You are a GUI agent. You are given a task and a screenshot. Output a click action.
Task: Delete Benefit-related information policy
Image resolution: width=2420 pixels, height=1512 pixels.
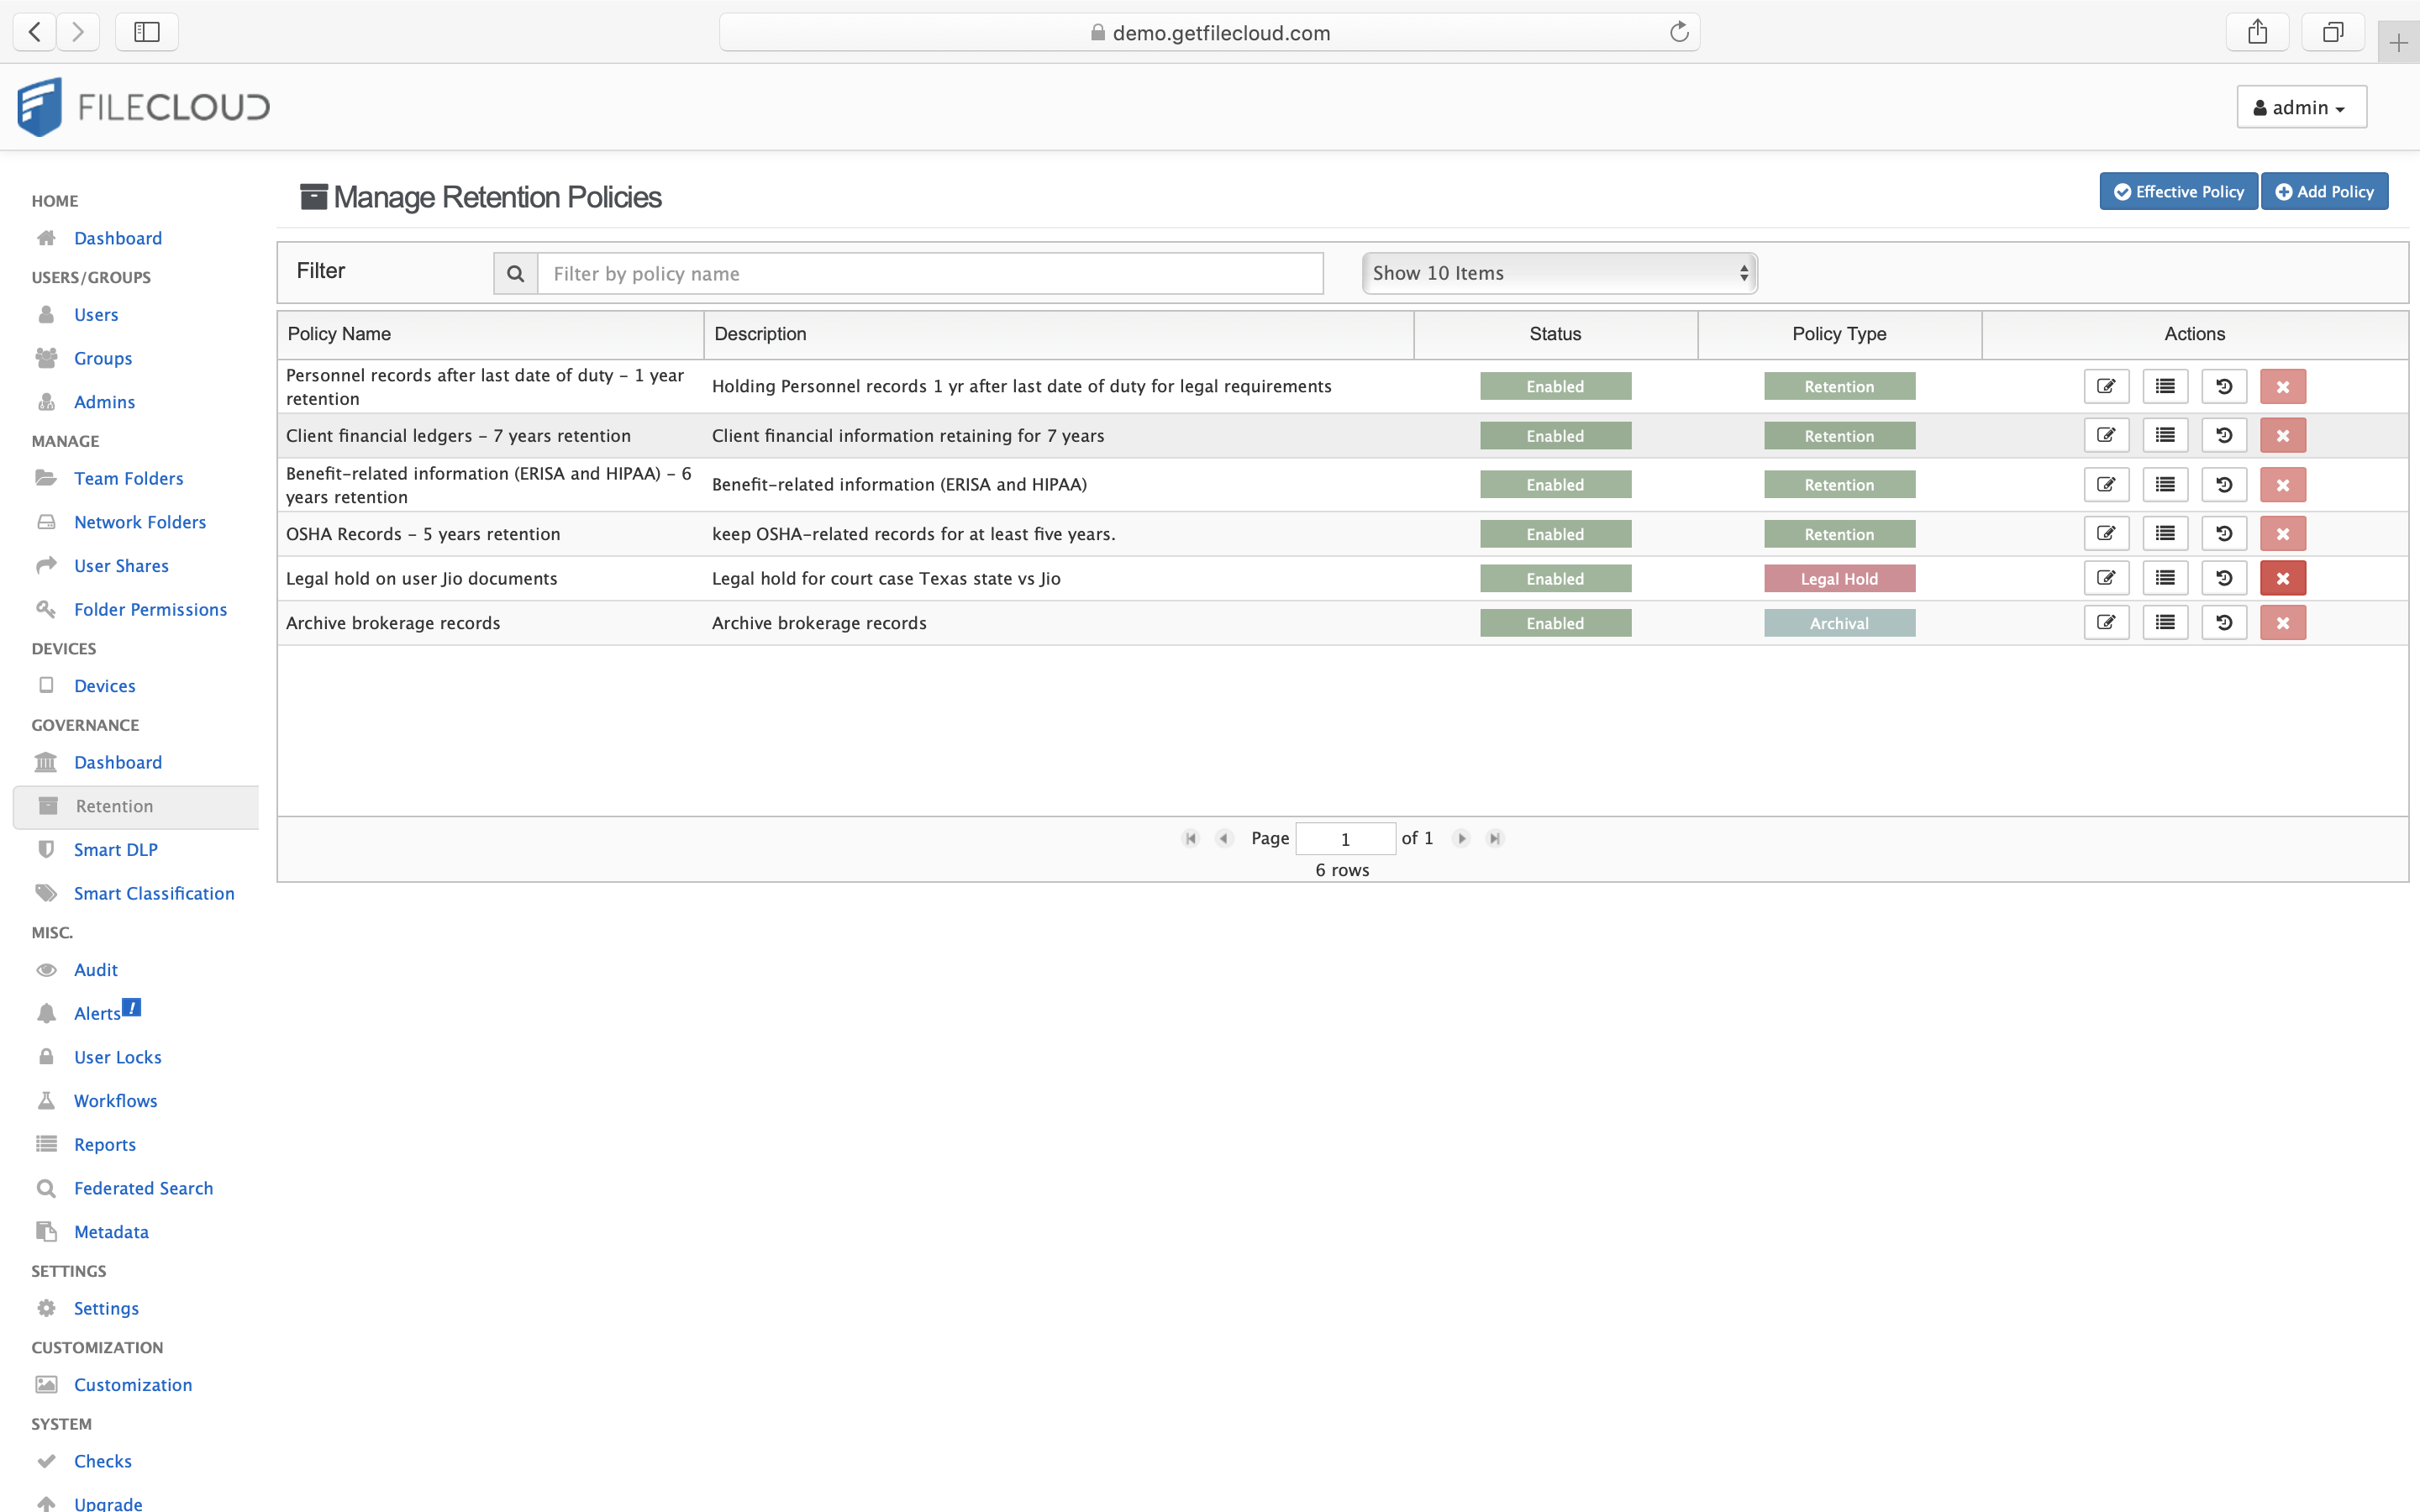coord(2283,484)
